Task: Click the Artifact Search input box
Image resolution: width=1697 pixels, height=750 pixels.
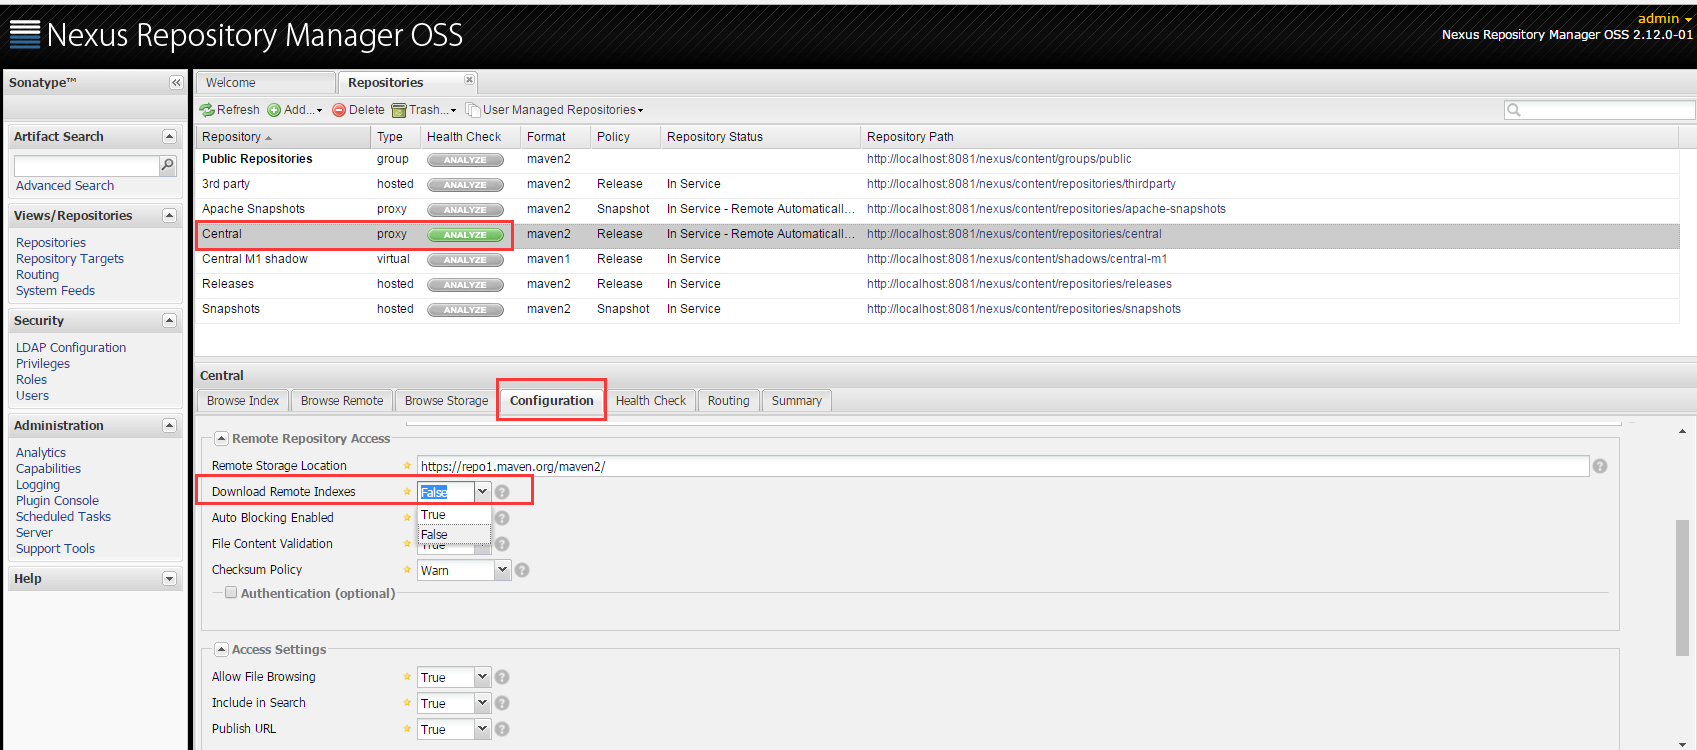Action: tap(87, 165)
